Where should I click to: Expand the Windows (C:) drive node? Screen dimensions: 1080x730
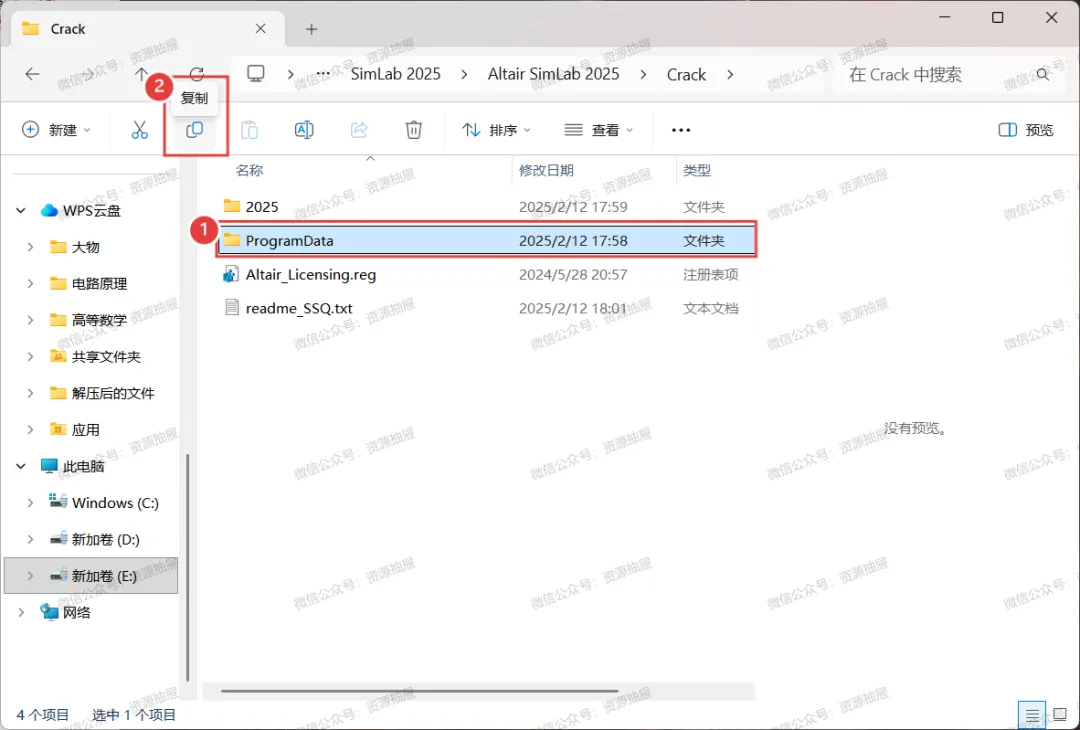coord(30,503)
